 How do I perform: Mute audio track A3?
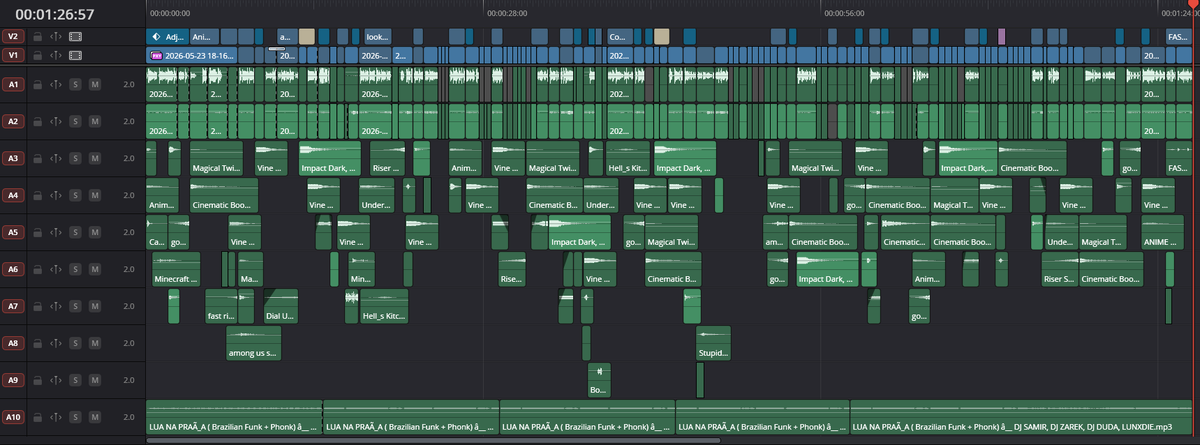tap(95, 159)
